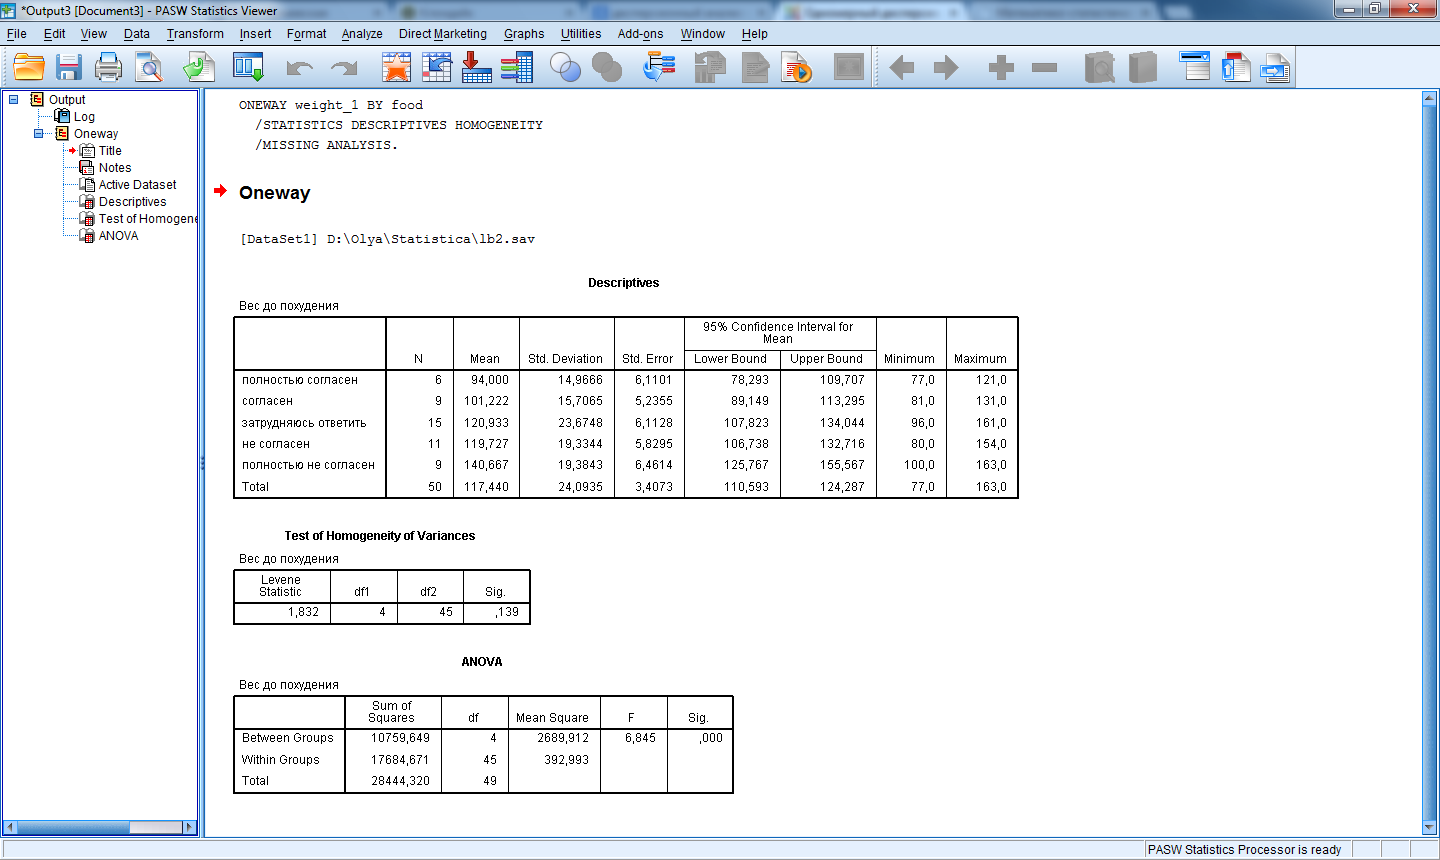Click the Export output icon with green arrow
This screenshot has height=860, width=1440.
coord(198,68)
